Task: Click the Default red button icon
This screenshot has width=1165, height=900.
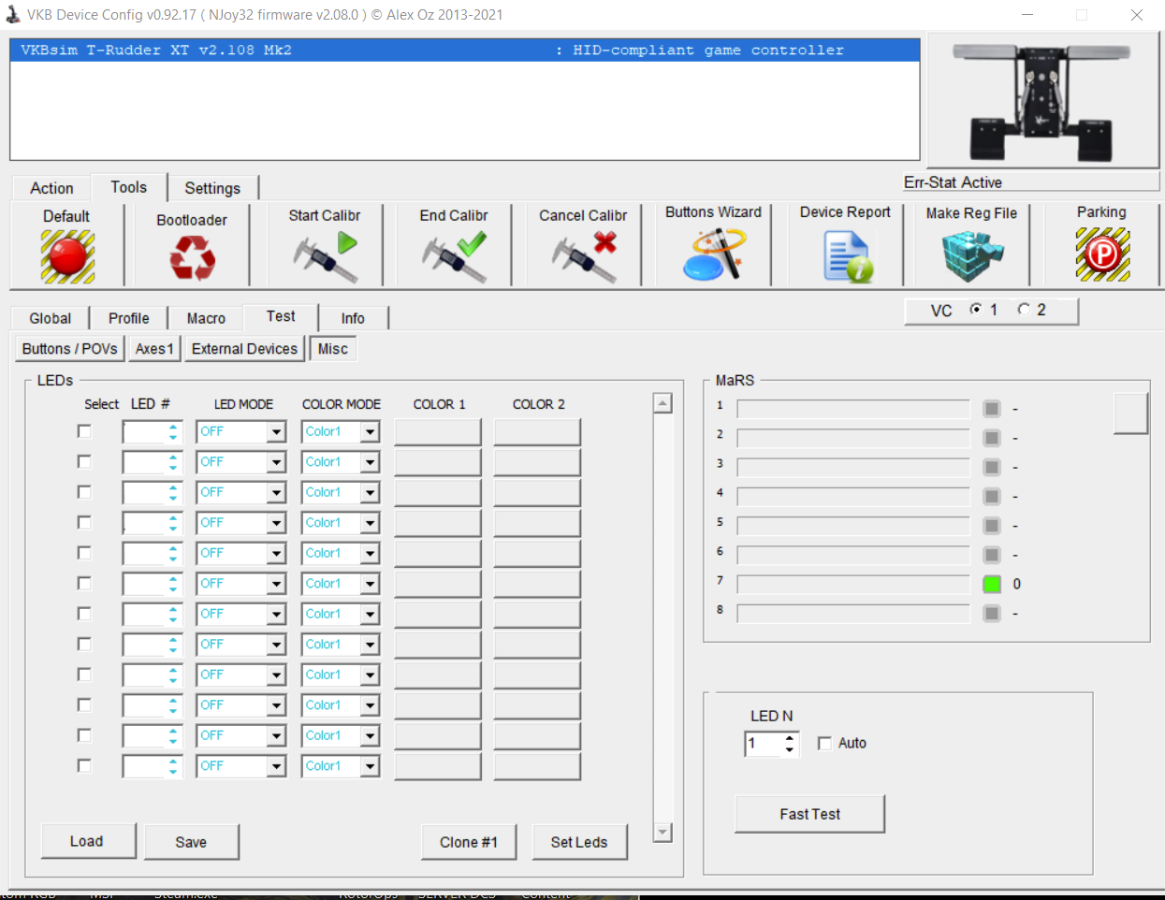Action: (68, 256)
